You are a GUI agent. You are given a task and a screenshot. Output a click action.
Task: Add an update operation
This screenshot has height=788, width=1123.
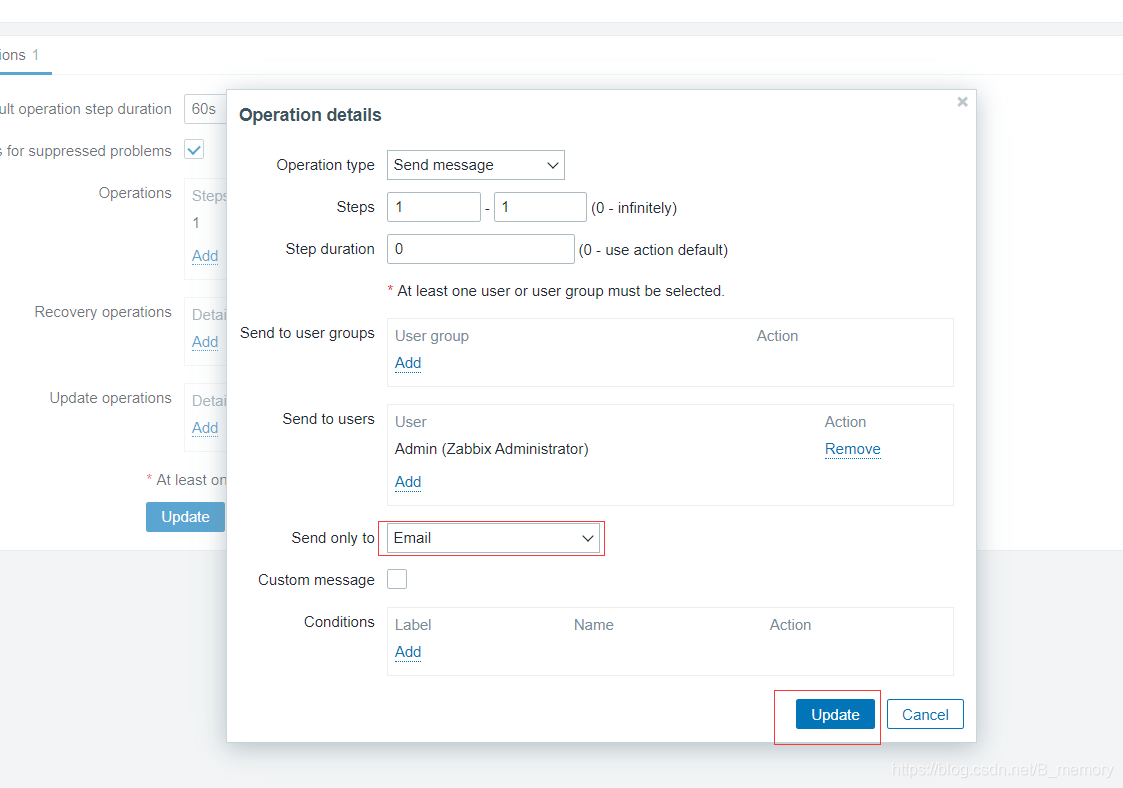205,428
